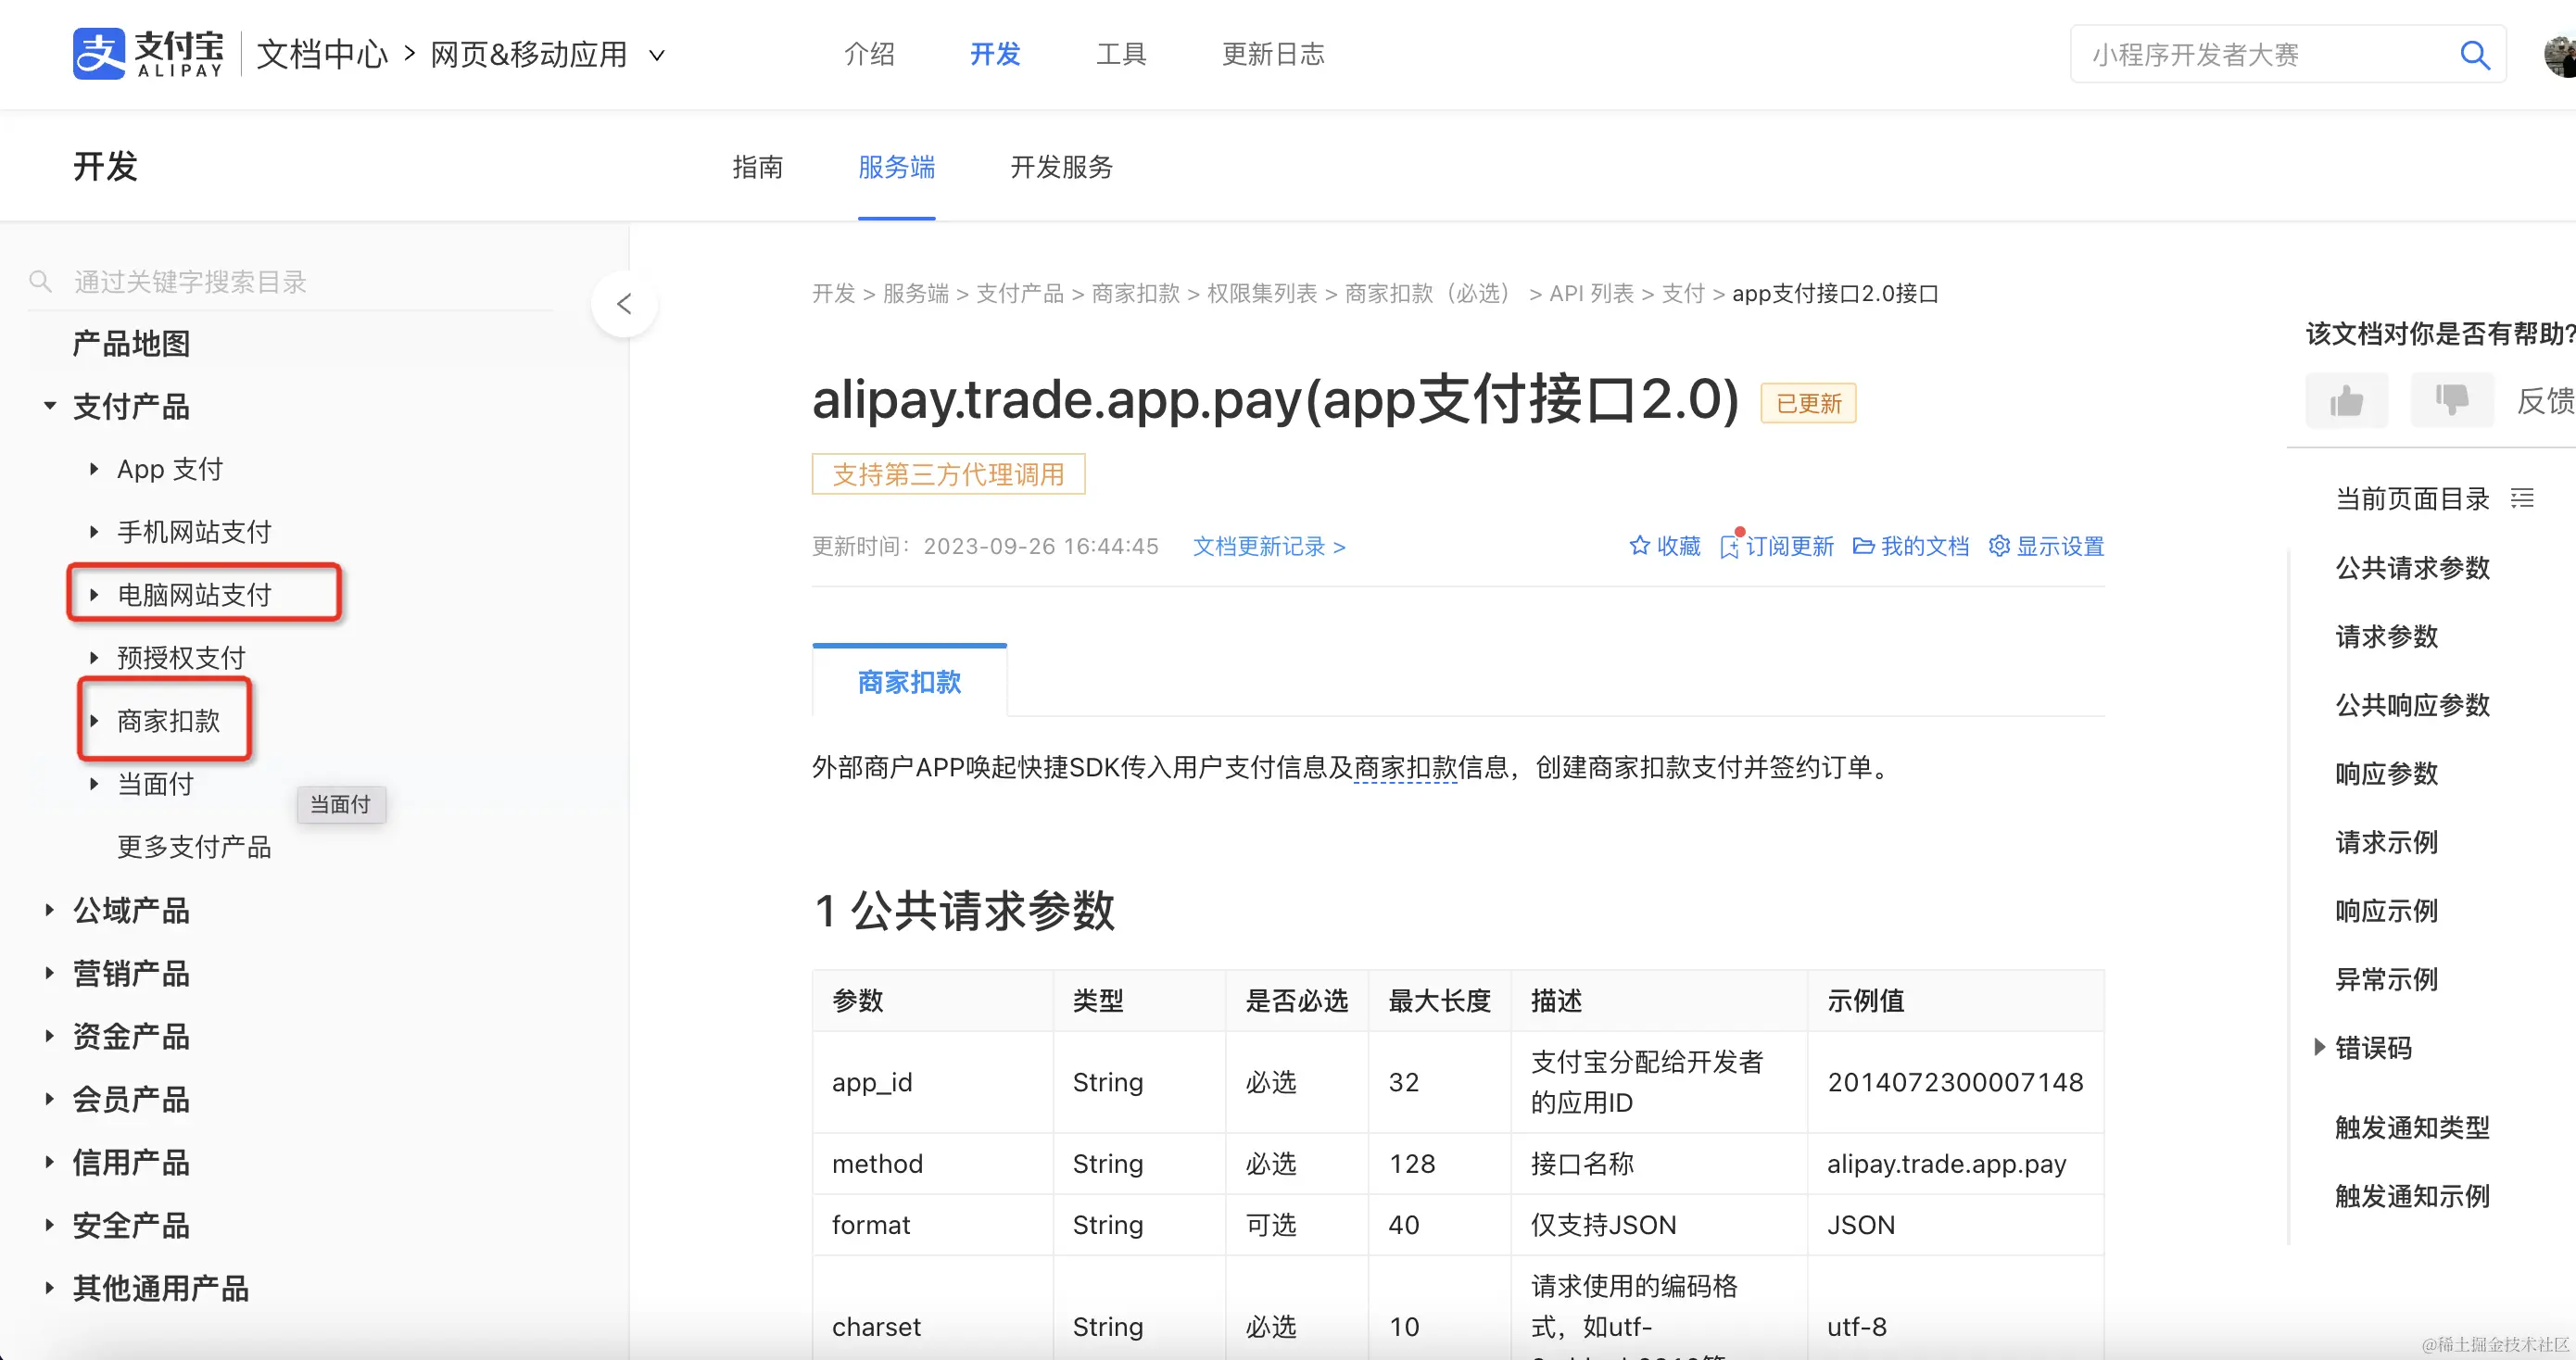Image resolution: width=2576 pixels, height=1360 pixels.
Task: Expand 错误码 in page contents
Action: (2319, 1047)
